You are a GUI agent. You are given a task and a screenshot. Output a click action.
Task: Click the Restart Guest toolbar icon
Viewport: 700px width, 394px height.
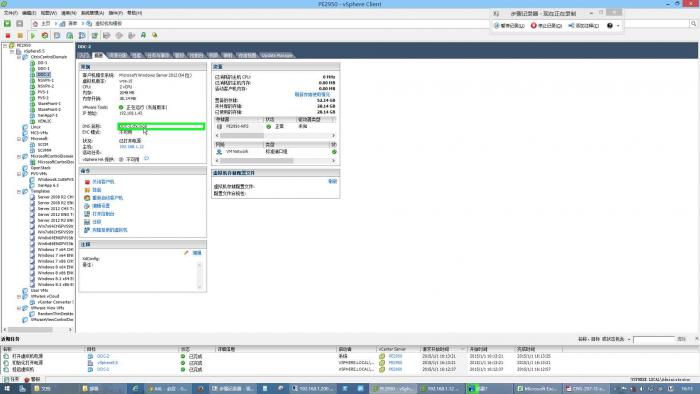coord(45,35)
